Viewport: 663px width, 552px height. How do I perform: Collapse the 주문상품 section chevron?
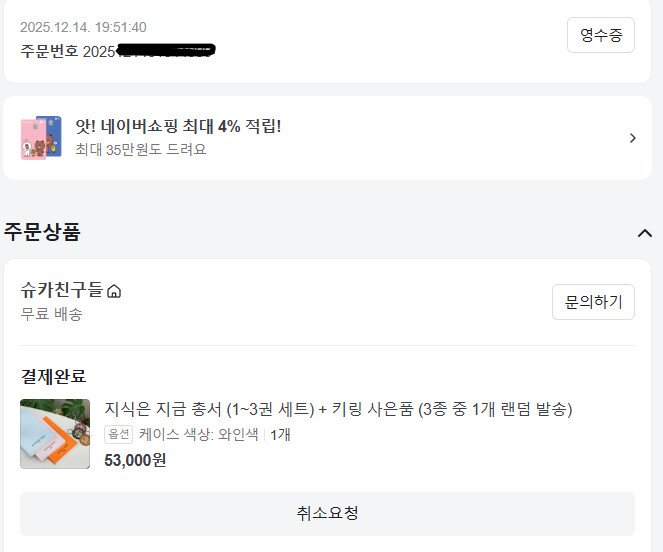point(644,233)
